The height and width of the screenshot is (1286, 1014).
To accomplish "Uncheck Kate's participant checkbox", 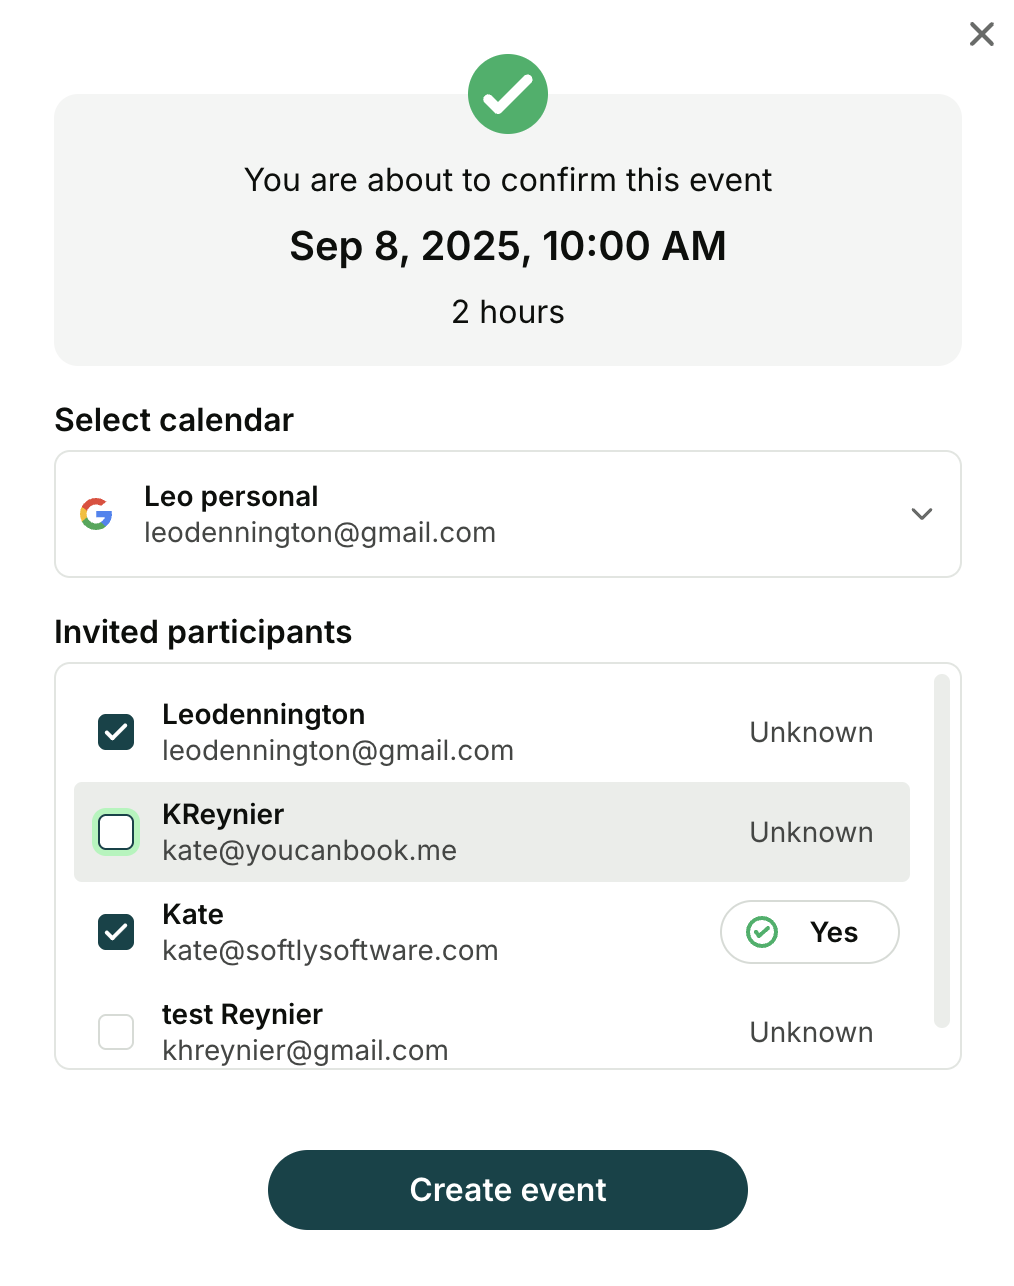I will [116, 932].
